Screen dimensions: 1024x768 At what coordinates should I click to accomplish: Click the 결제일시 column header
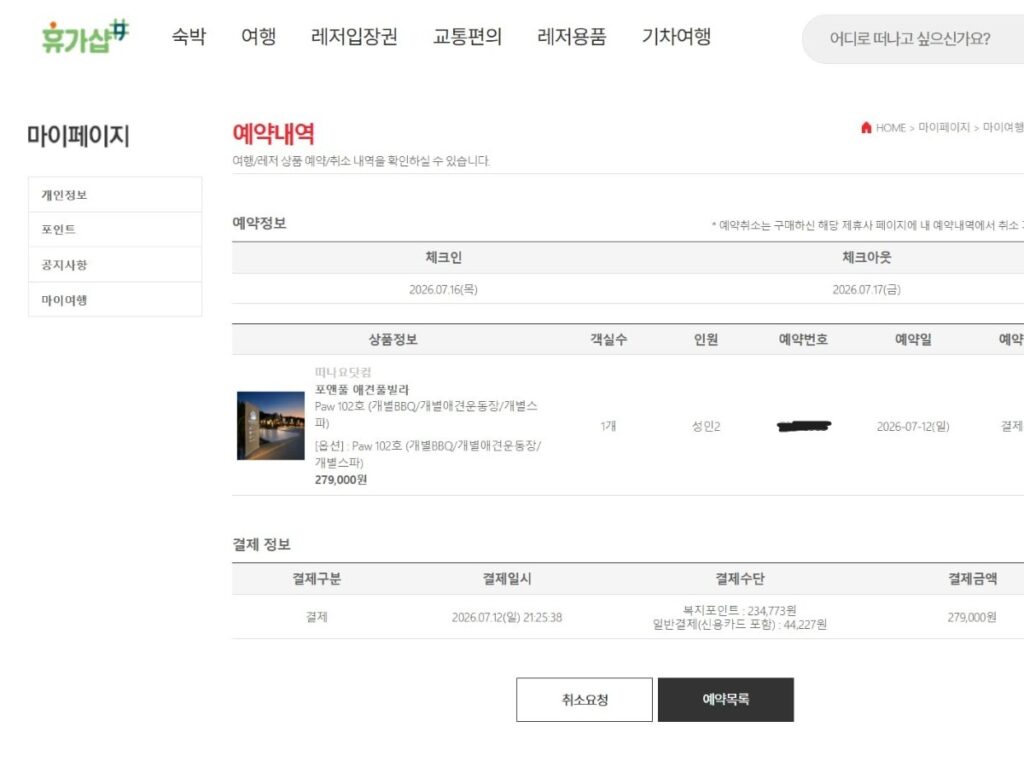507,579
